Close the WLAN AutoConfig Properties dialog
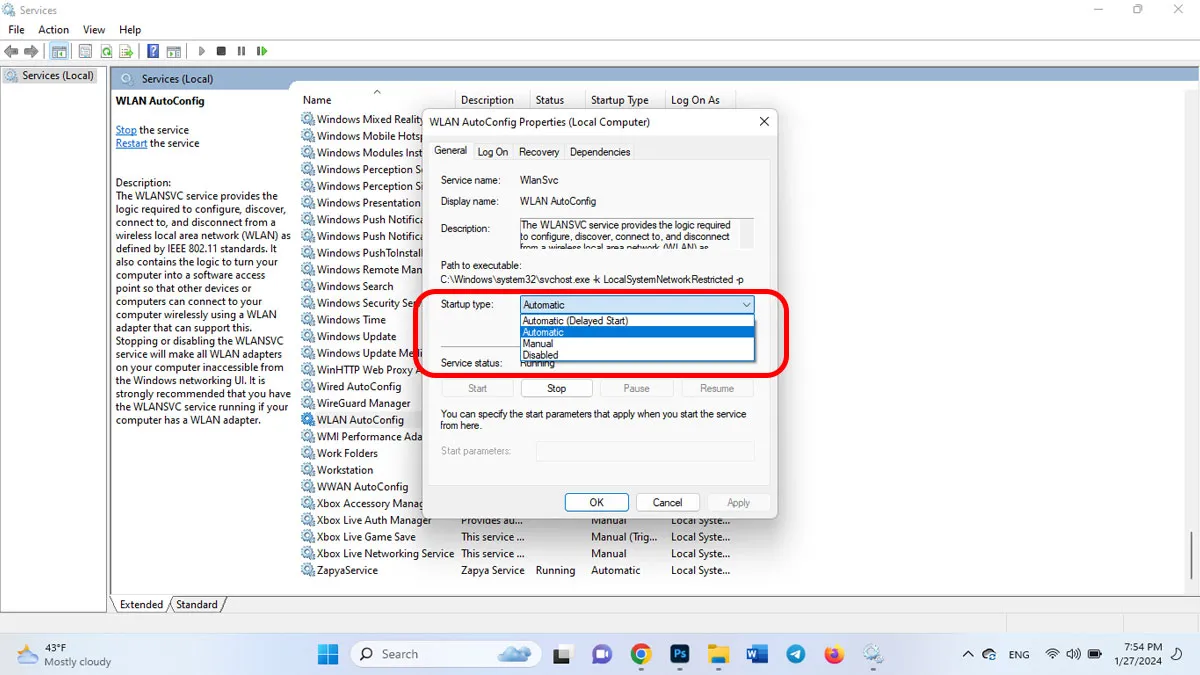This screenshot has height=675, width=1200. click(764, 122)
